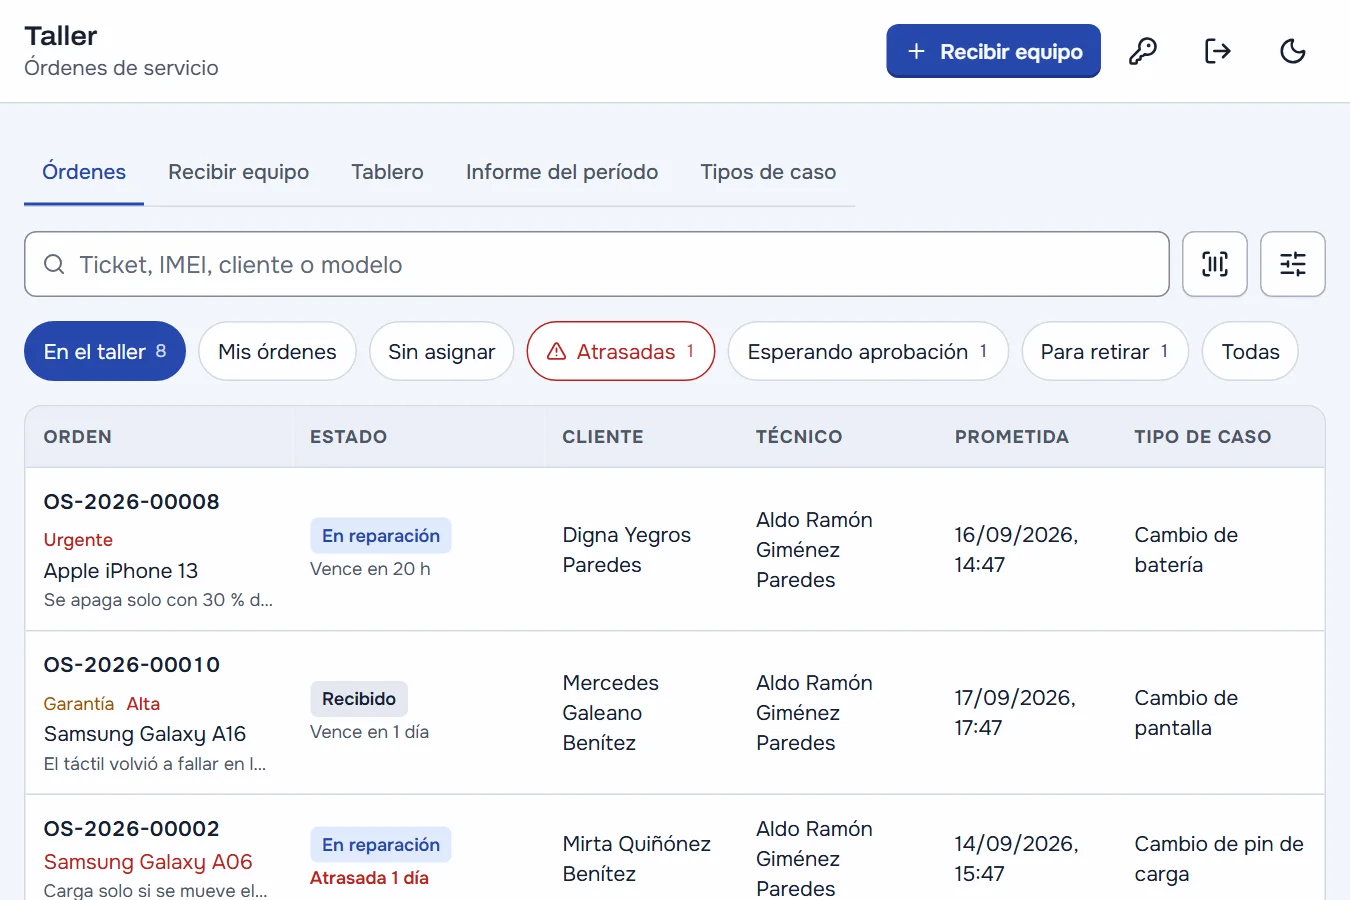Click Cambio de pantalla case type
This screenshot has height=900, width=1350.
click(1186, 713)
